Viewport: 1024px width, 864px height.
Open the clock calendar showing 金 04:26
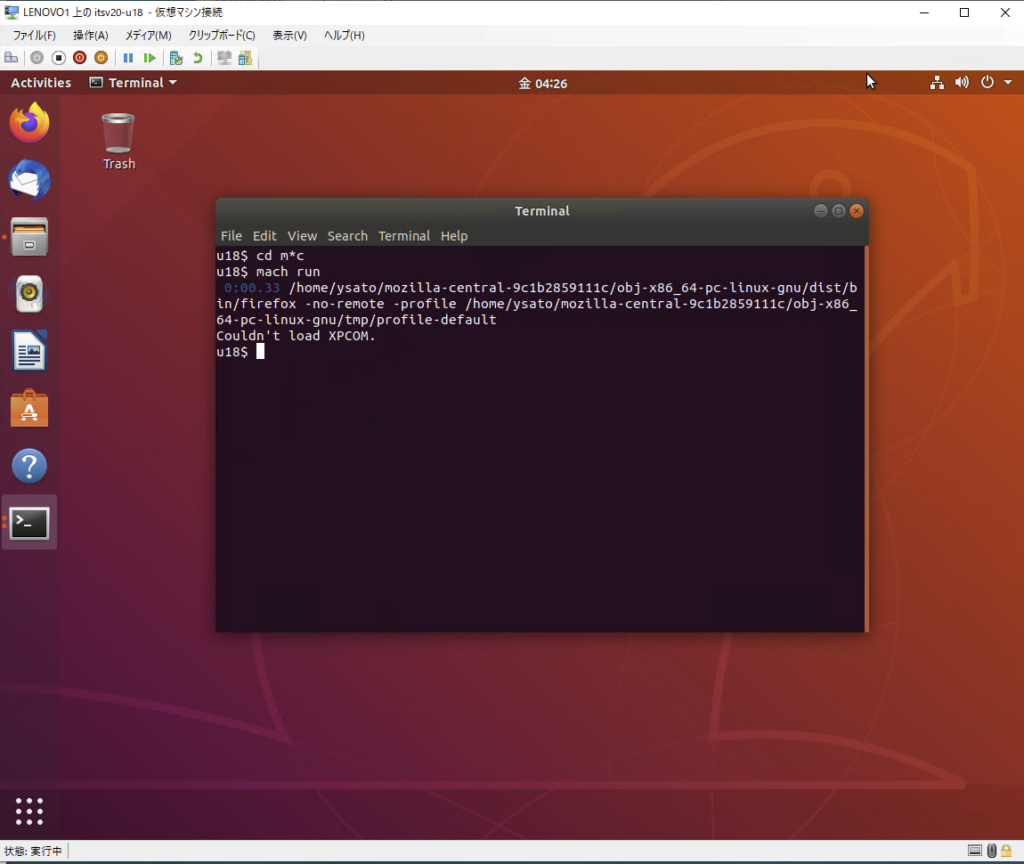point(542,83)
